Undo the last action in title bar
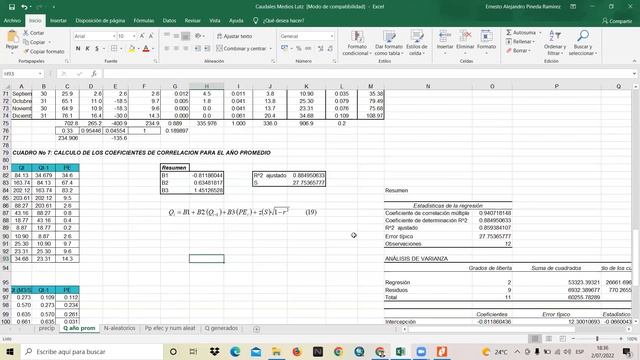Screen dimensions: 640x360 tap(24, 7)
